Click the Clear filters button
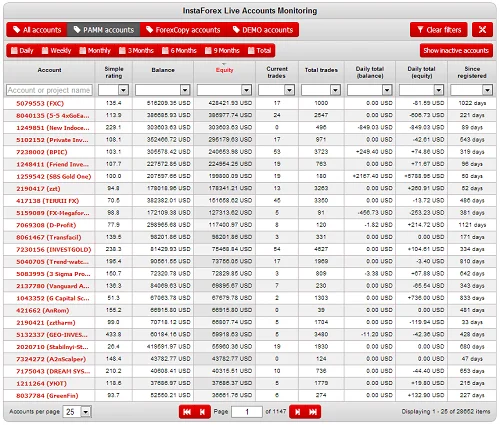 tap(439, 30)
